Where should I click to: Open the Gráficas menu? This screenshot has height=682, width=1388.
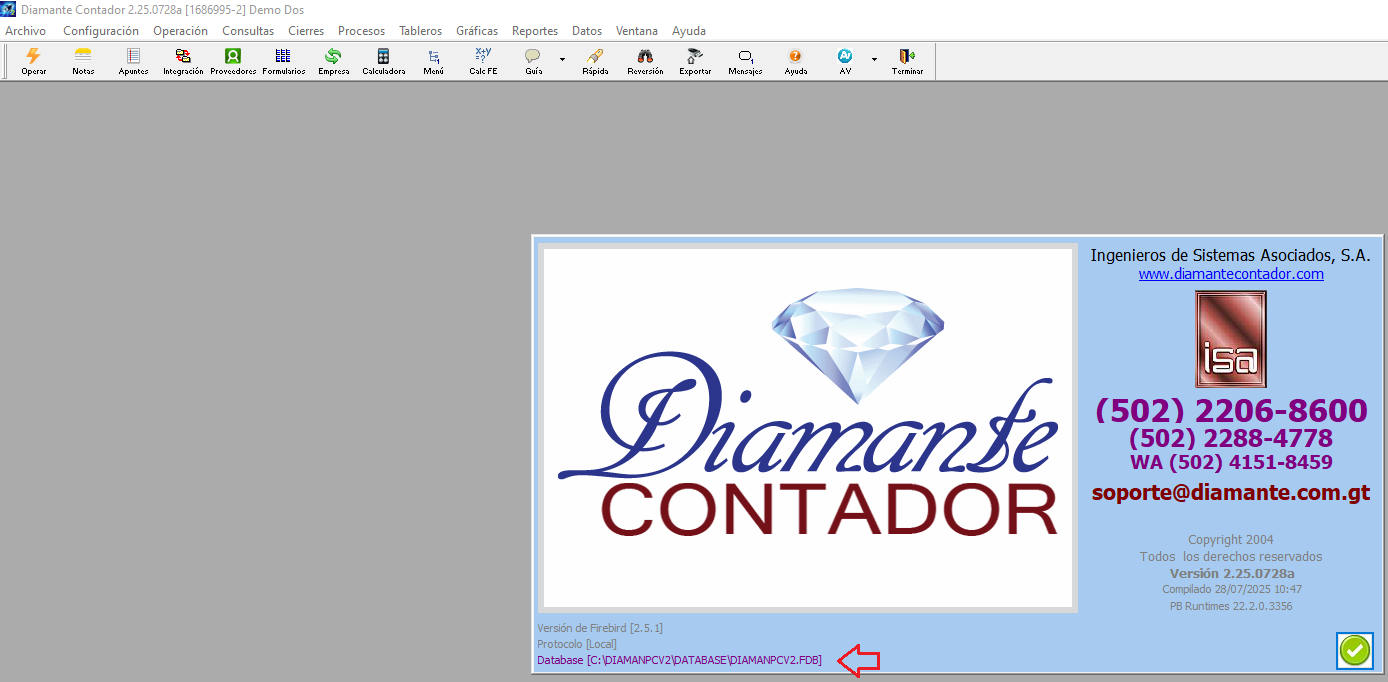(477, 31)
